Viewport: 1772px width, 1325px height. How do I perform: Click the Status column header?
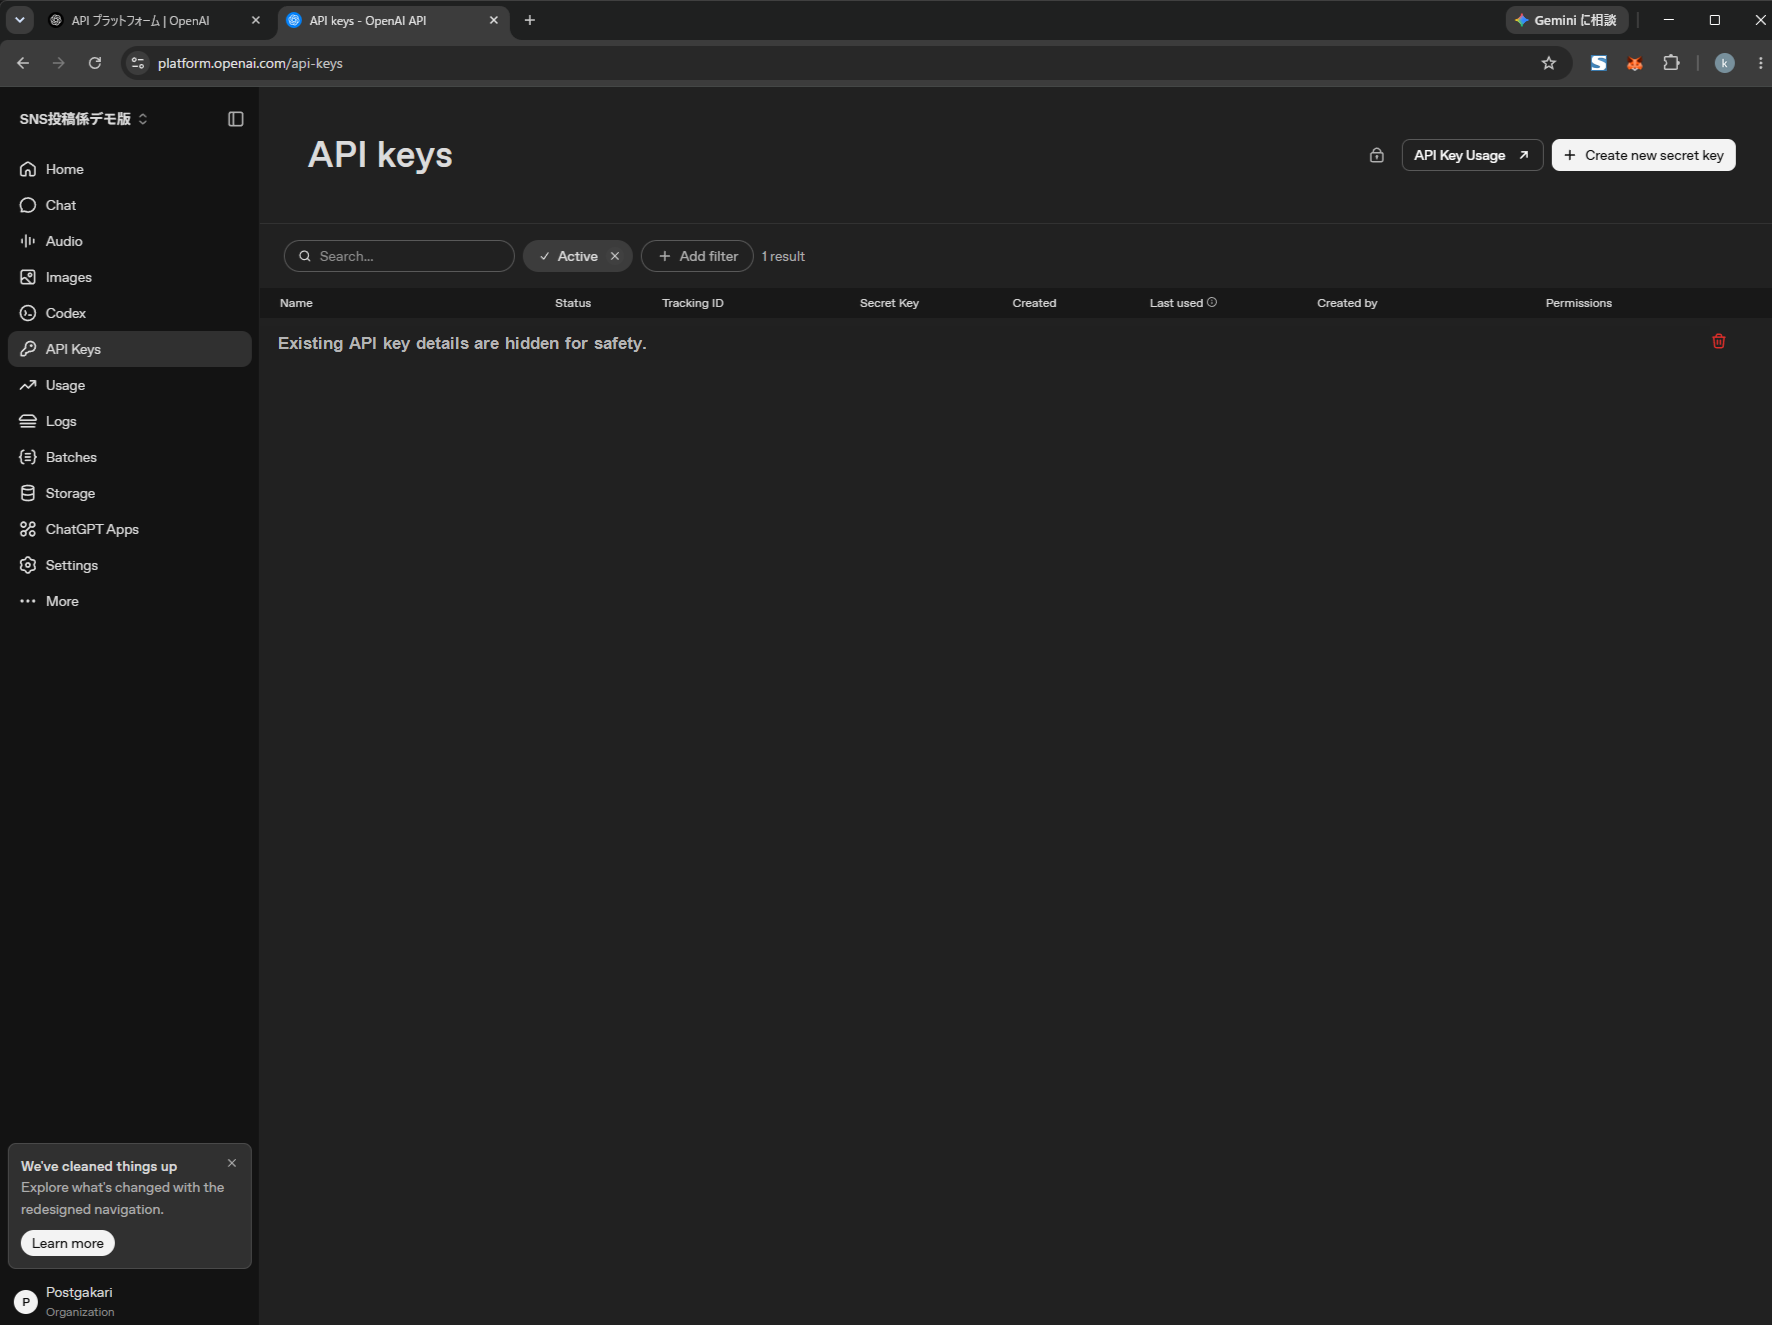point(573,303)
